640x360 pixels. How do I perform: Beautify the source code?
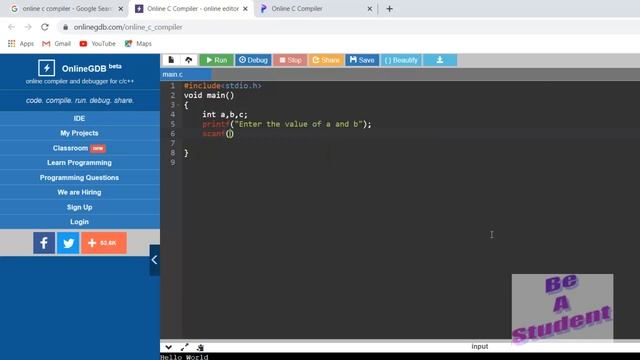(401, 60)
